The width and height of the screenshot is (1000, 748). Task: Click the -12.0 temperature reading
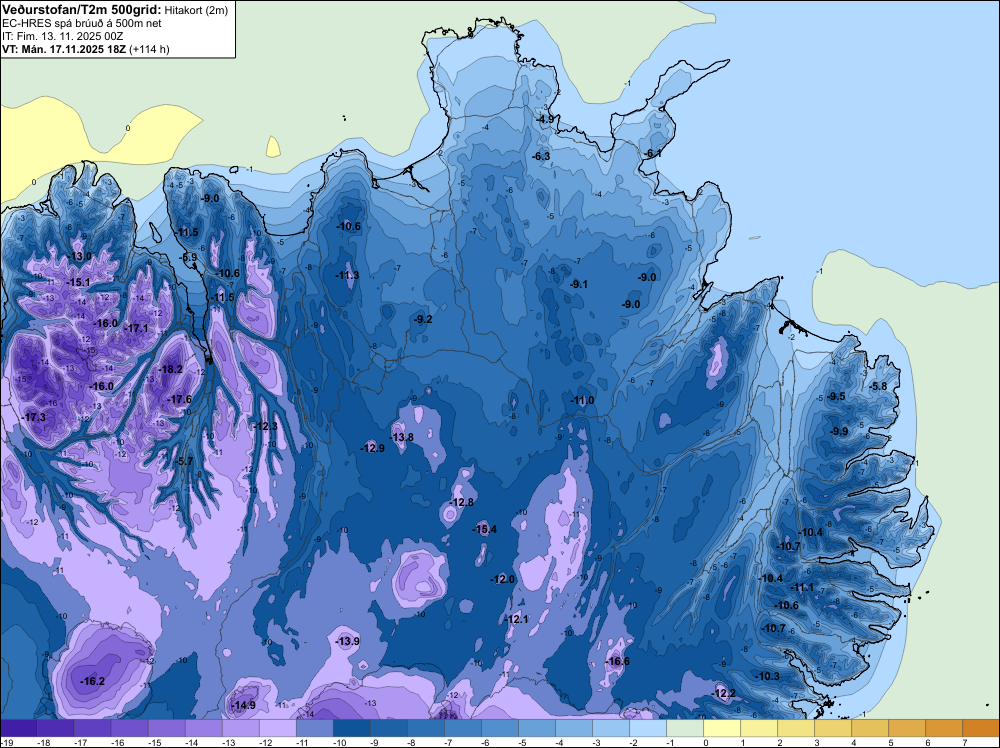[503, 579]
